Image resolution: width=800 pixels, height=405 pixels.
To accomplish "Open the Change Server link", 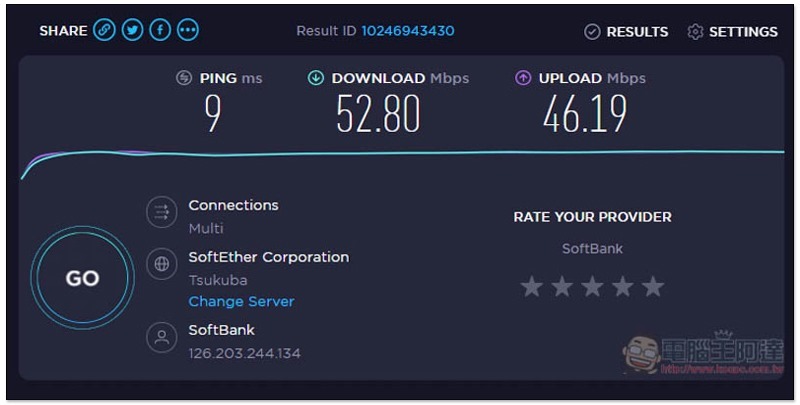I will (241, 301).
